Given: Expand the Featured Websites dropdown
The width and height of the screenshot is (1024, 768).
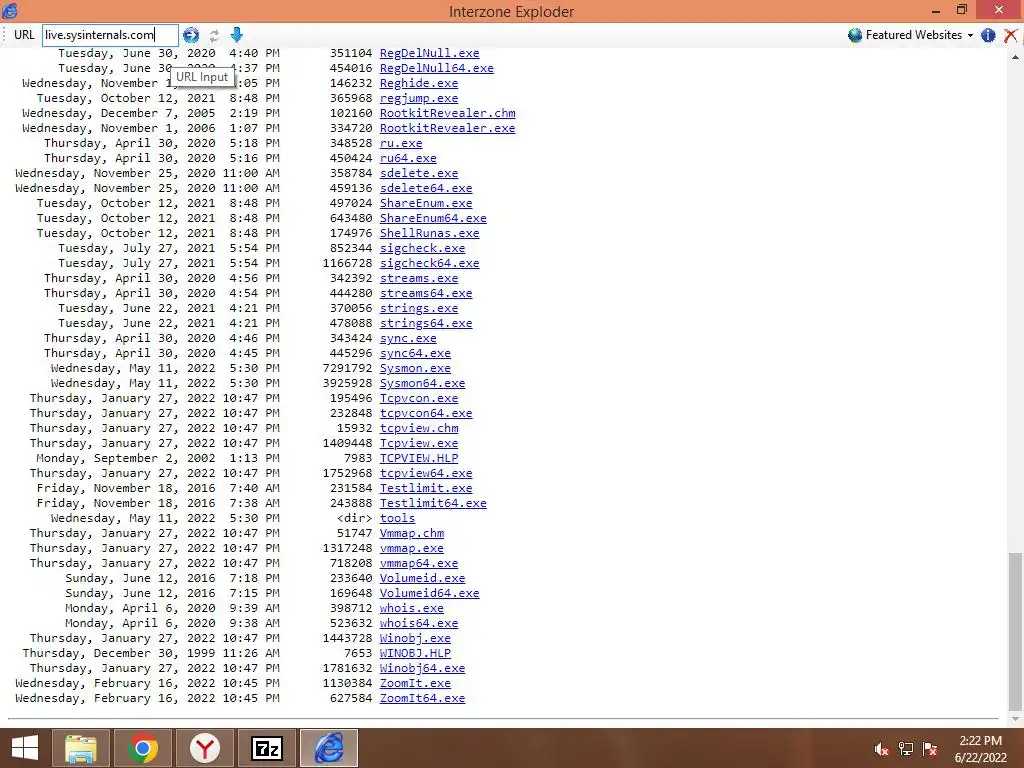Looking at the screenshot, I should tap(970, 35).
